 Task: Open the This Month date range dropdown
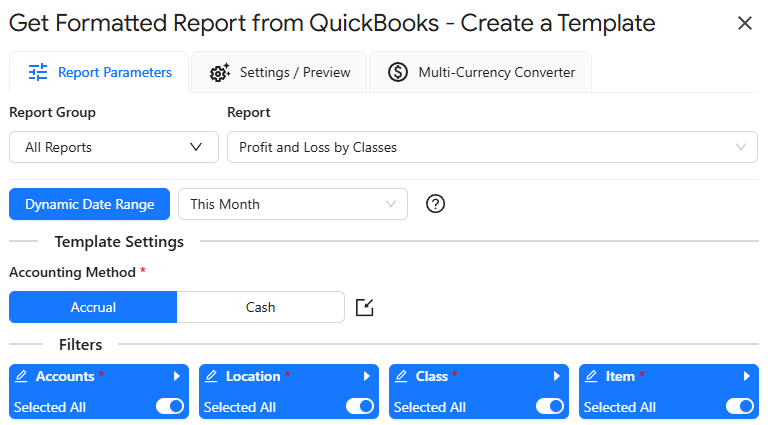293,204
